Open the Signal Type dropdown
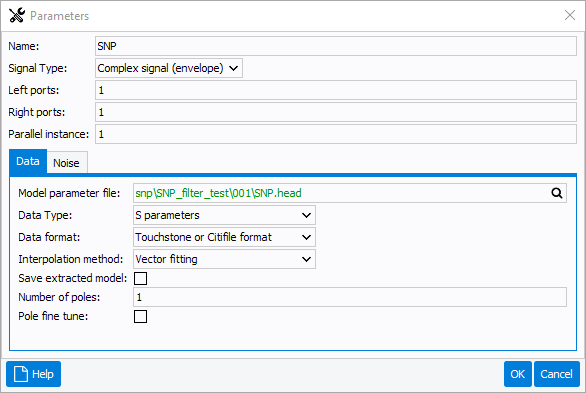The image size is (586, 393). (x=169, y=68)
